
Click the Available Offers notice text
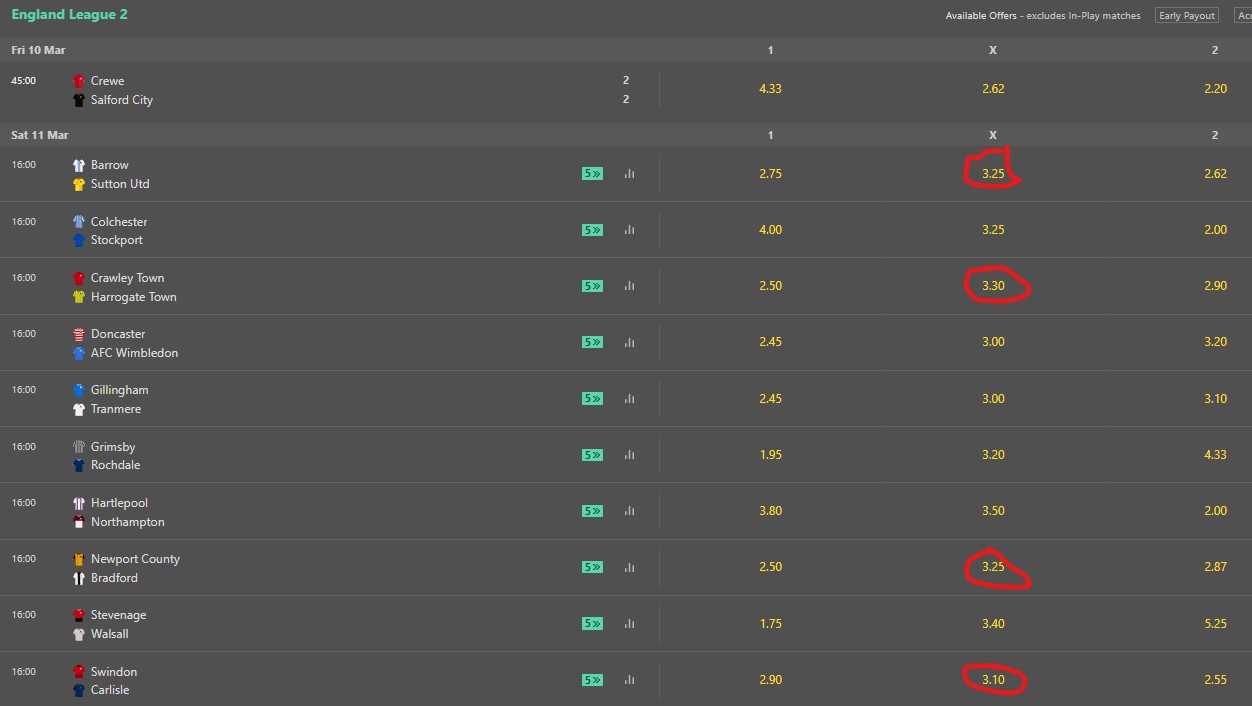[1043, 16]
